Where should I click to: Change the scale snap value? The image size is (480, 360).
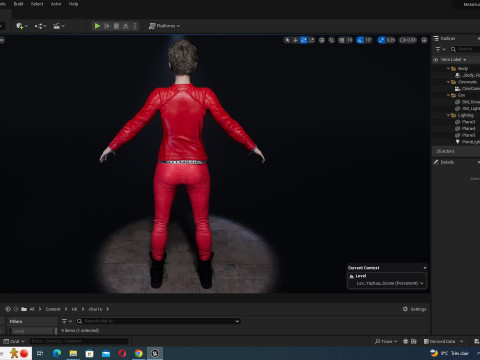point(391,40)
